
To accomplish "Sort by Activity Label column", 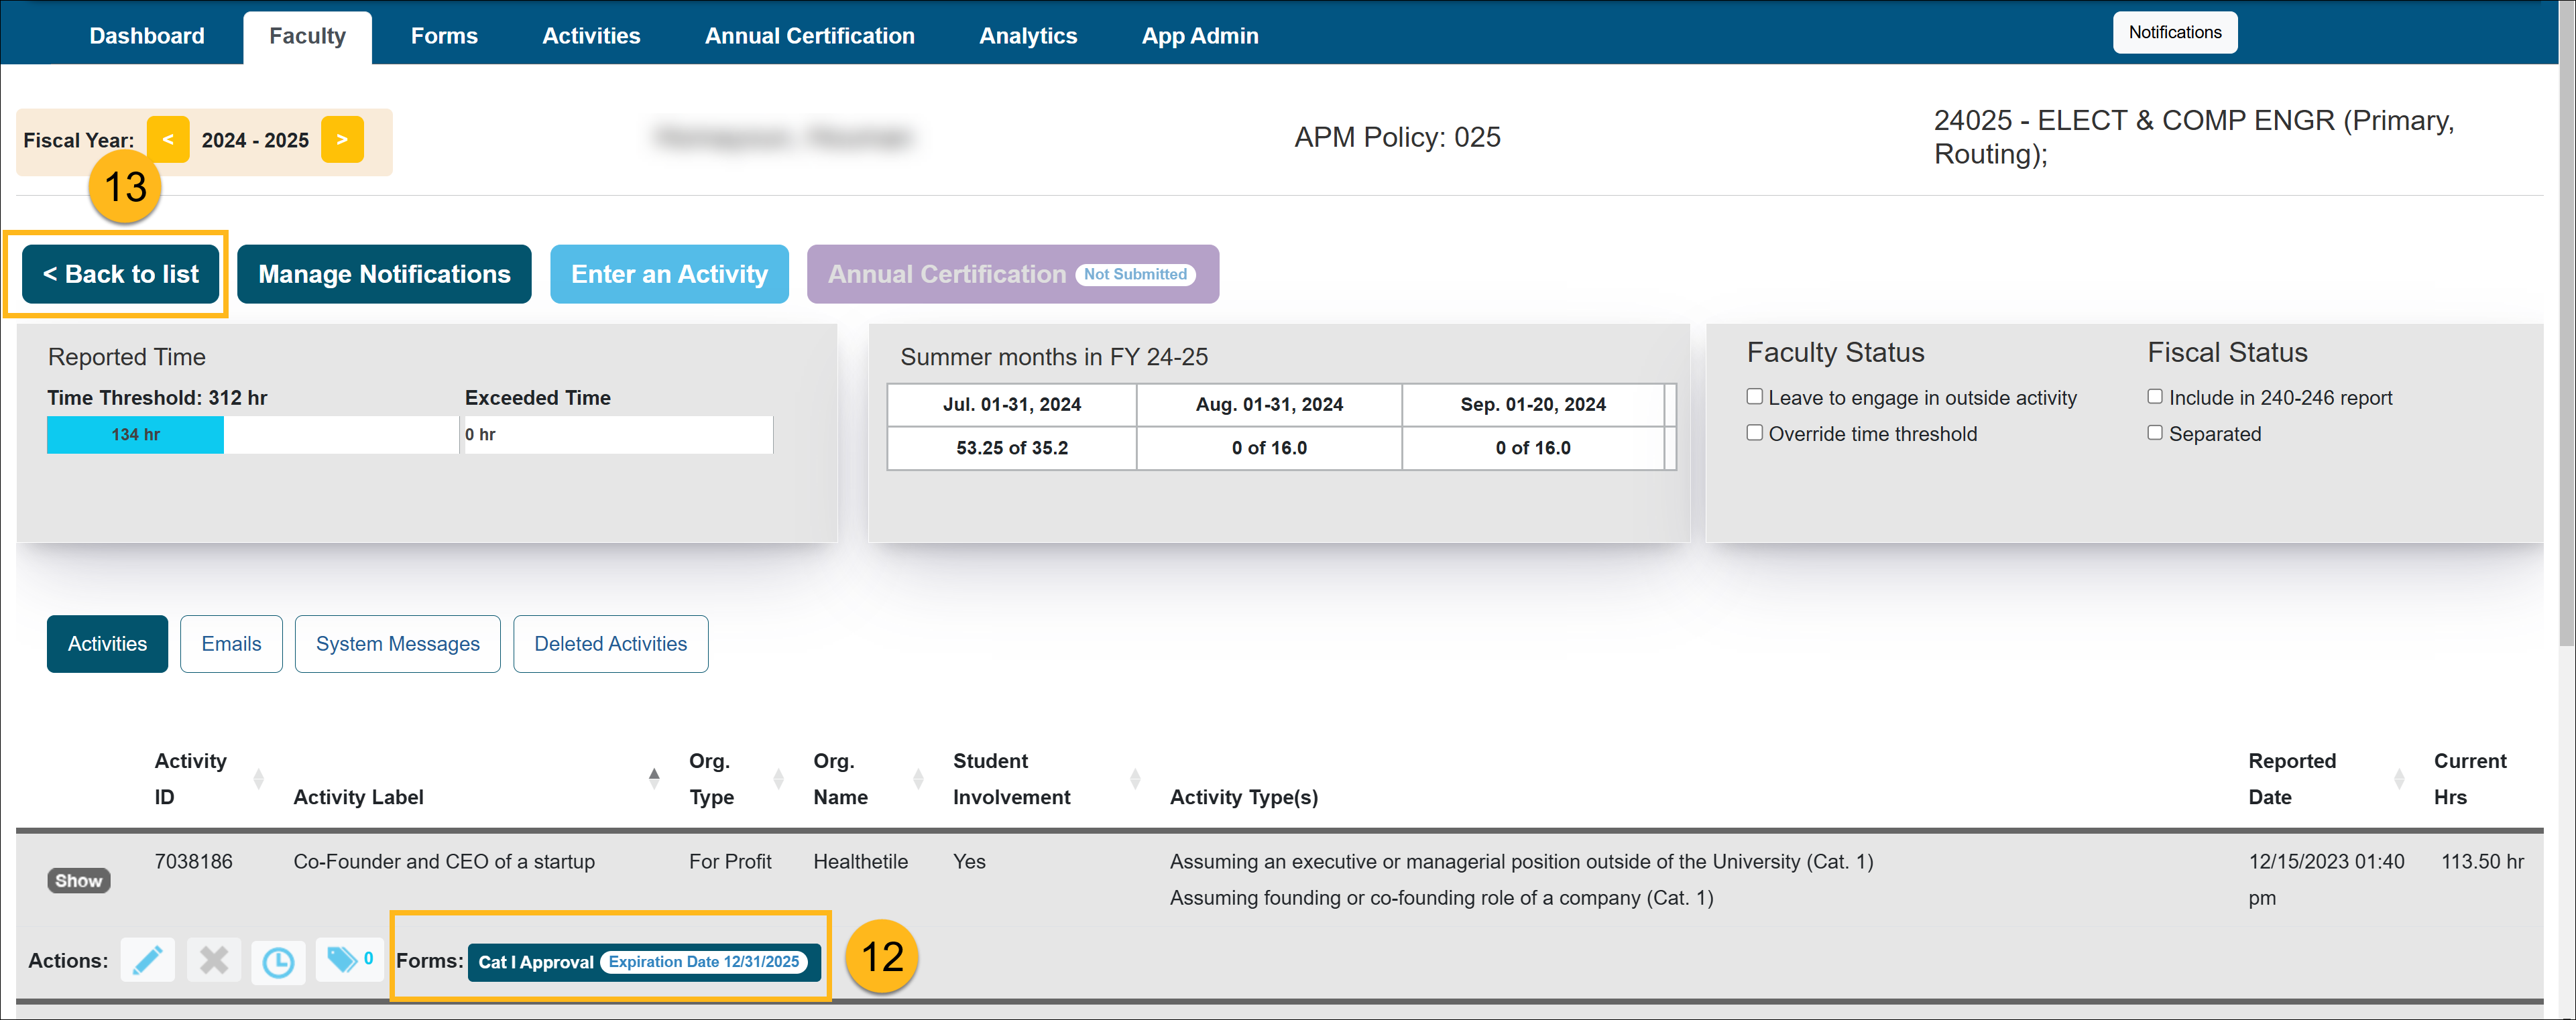I will tap(654, 779).
